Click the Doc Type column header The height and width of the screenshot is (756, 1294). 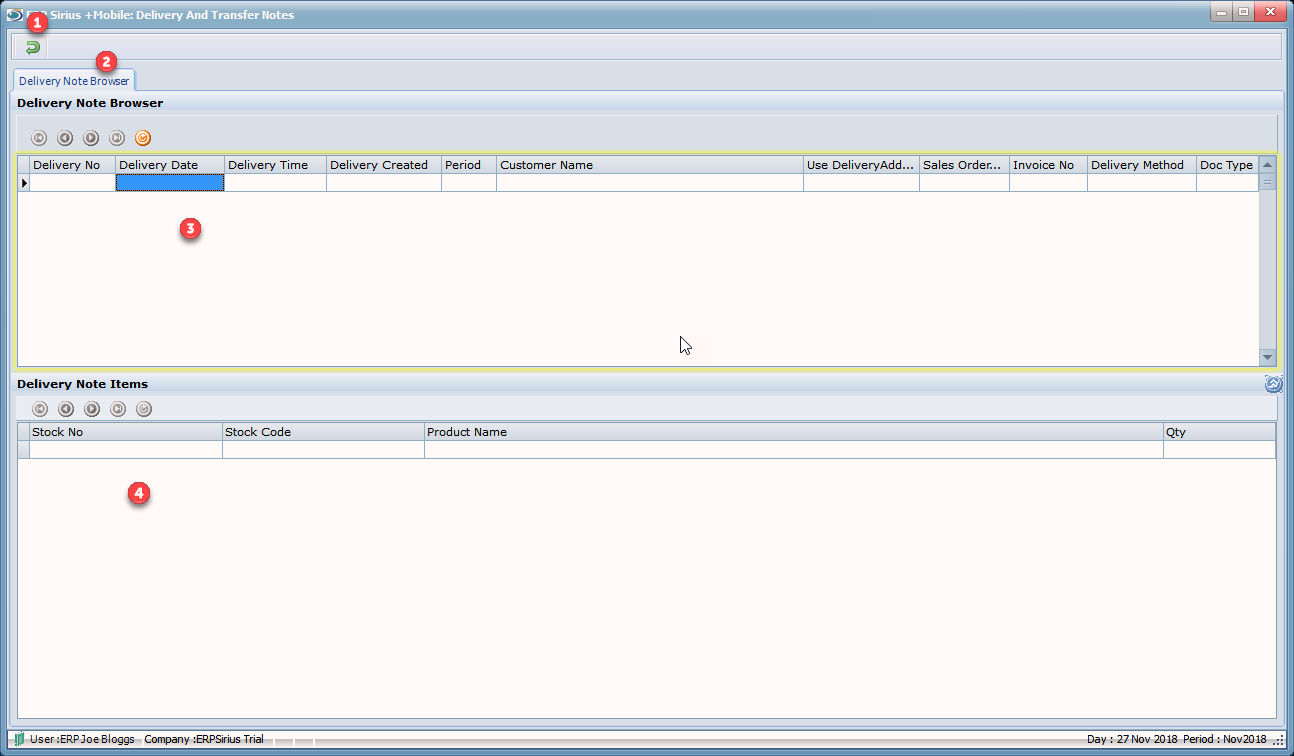tap(1227, 165)
